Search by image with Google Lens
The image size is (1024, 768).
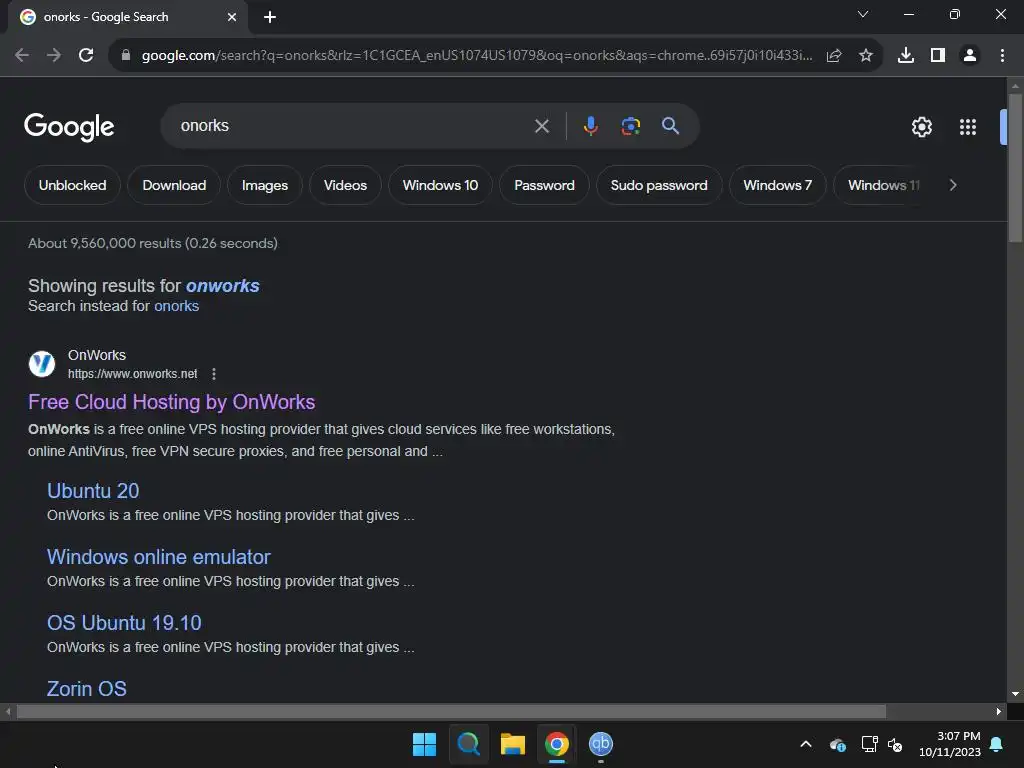coord(630,126)
